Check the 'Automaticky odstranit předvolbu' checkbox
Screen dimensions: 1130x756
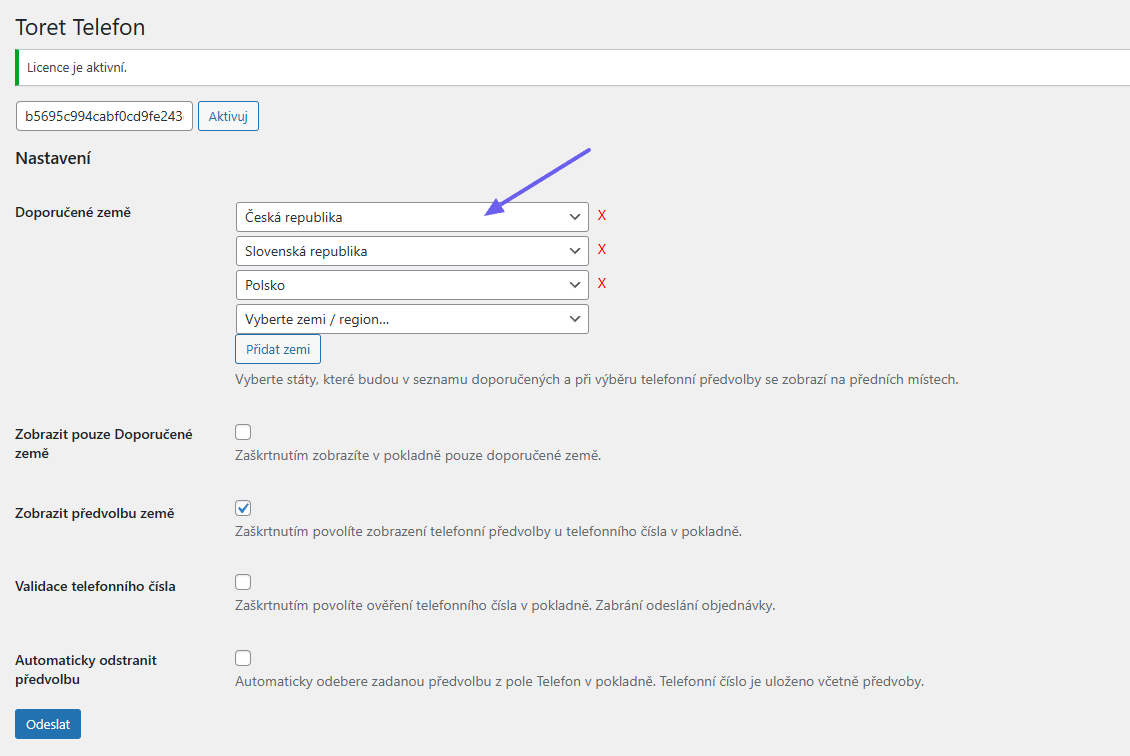(x=243, y=658)
